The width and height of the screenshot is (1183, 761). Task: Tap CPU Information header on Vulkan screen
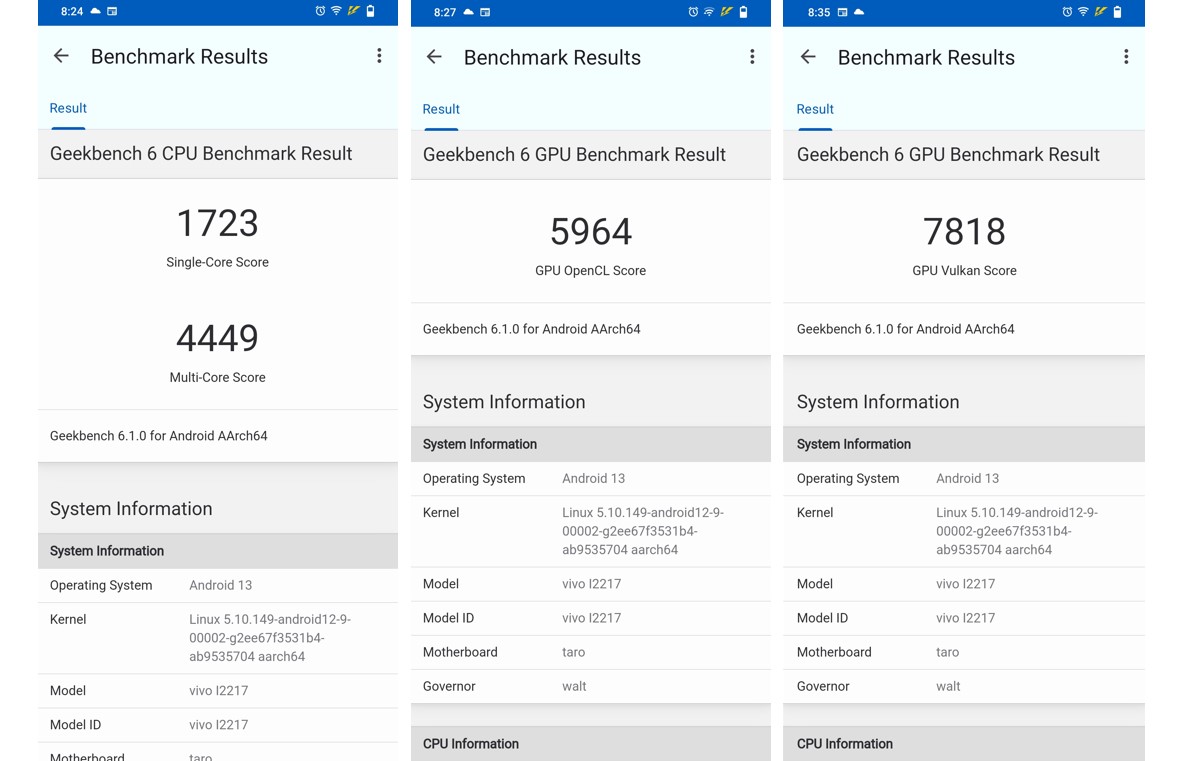964,744
